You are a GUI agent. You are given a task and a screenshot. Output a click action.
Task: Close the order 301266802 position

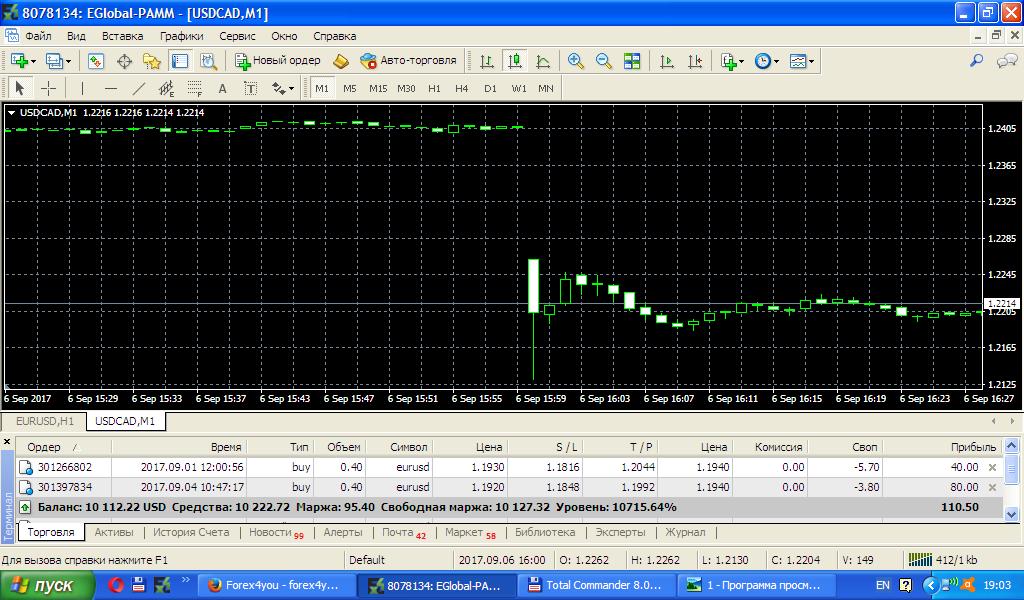(992, 467)
